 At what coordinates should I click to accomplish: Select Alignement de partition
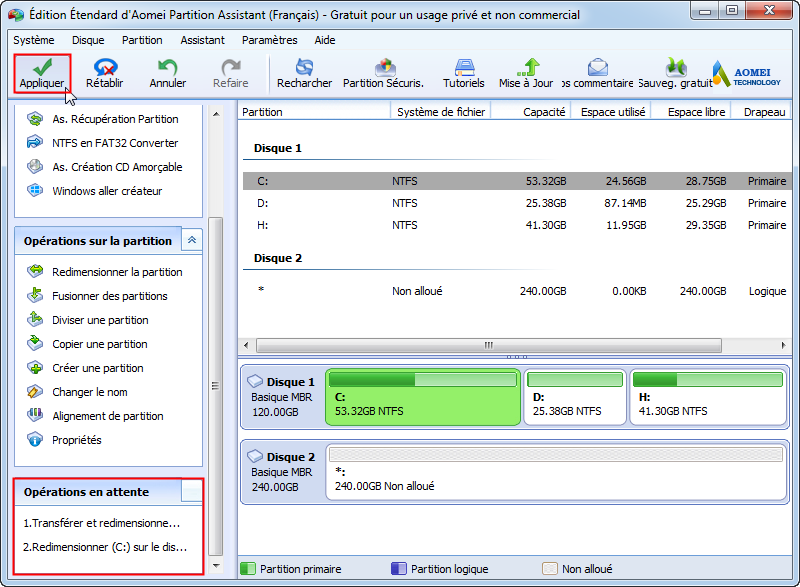pyautogui.click(x=95, y=416)
